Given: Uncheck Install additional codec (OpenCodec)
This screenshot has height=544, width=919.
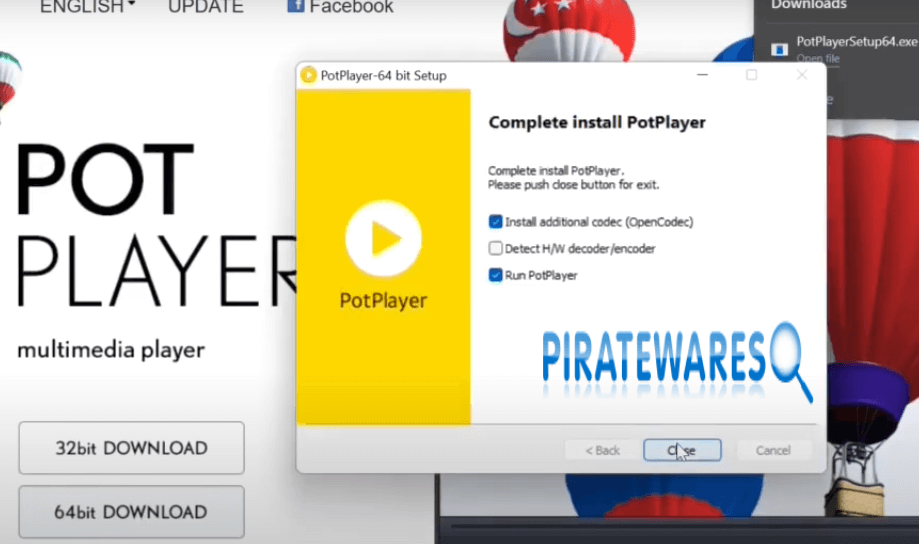Looking at the screenshot, I should coord(496,222).
